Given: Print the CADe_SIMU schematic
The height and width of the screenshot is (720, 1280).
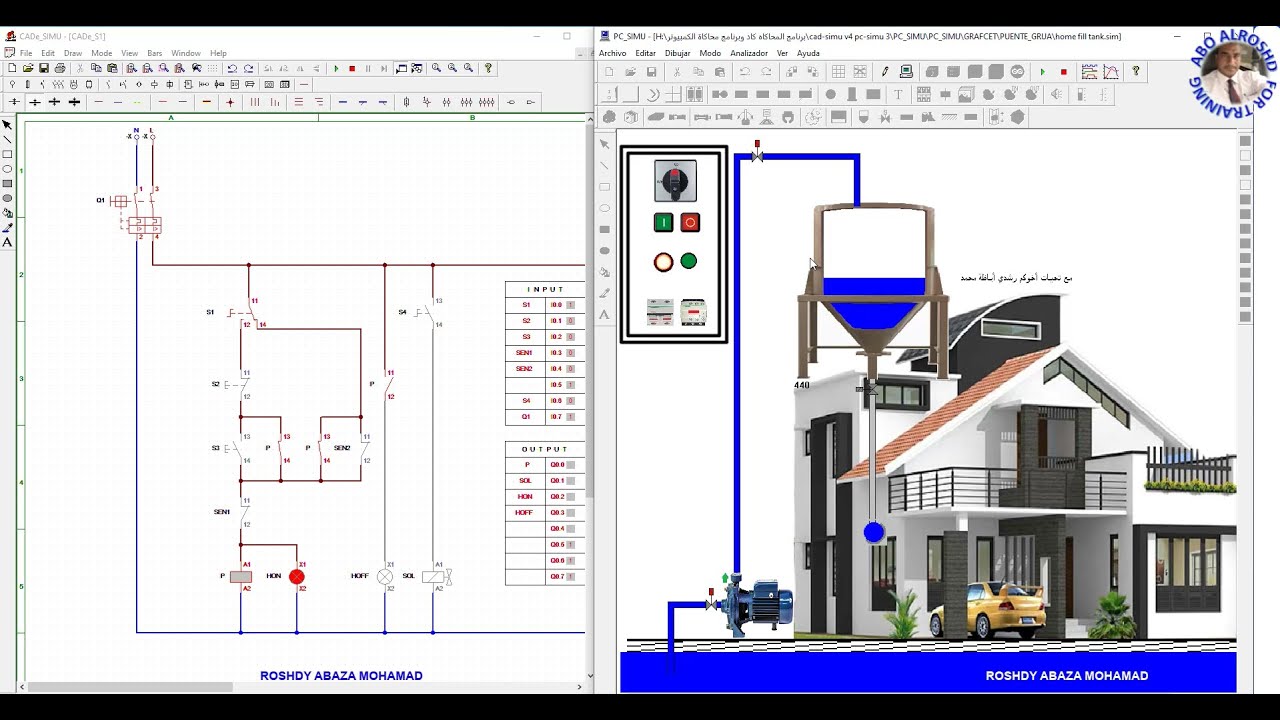Looking at the screenshot, I should pyautogui.click(x=60, y=68).
